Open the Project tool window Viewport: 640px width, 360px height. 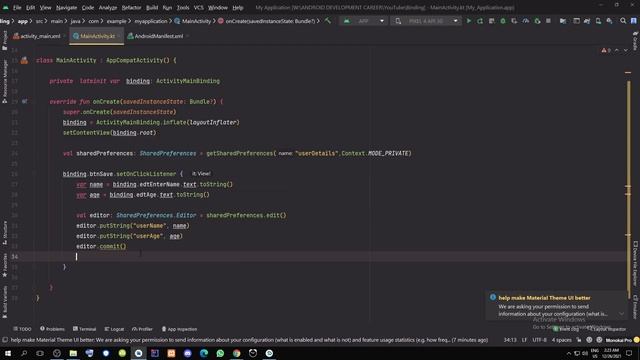coord(4,40)
